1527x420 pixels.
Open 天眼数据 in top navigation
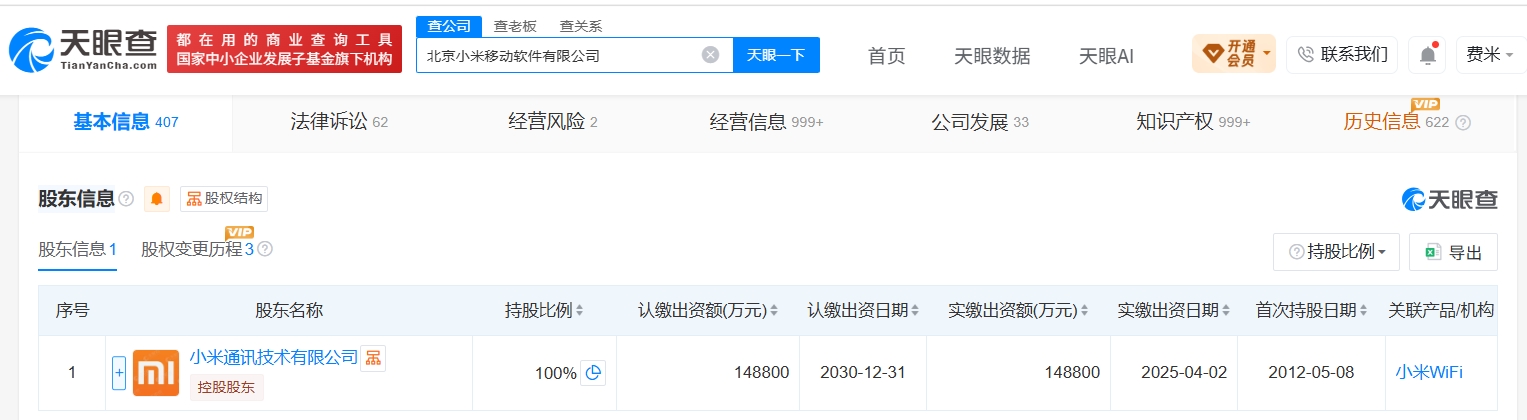(992, 55)
